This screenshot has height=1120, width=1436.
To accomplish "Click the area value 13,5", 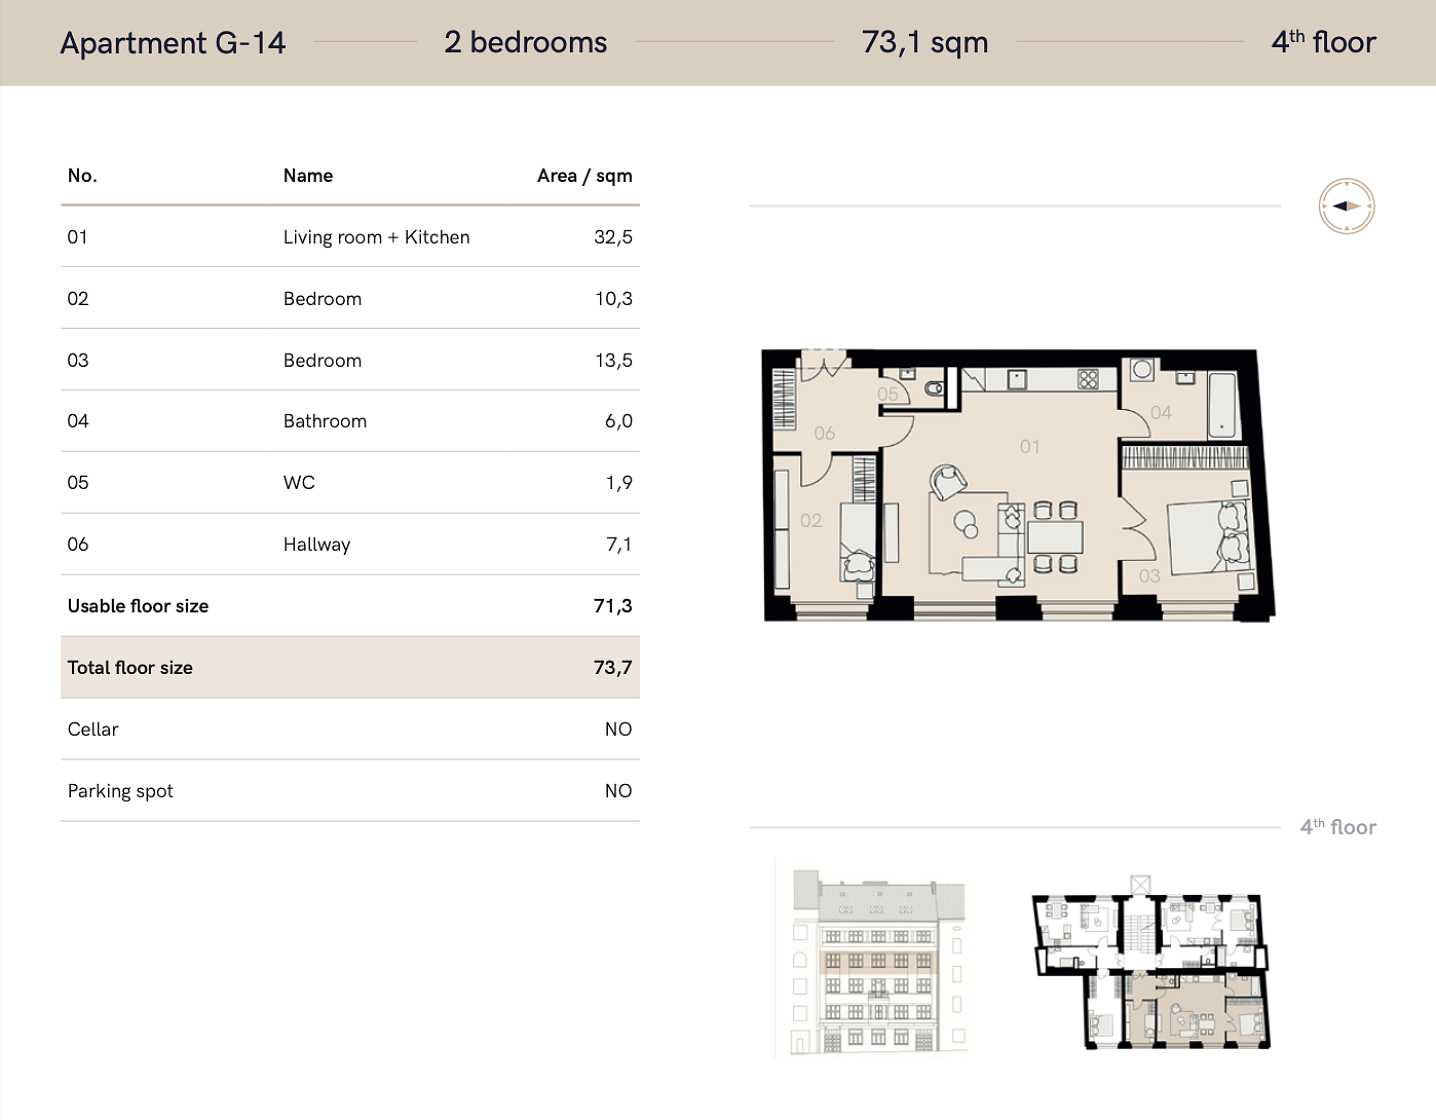I will click(614, 361).
